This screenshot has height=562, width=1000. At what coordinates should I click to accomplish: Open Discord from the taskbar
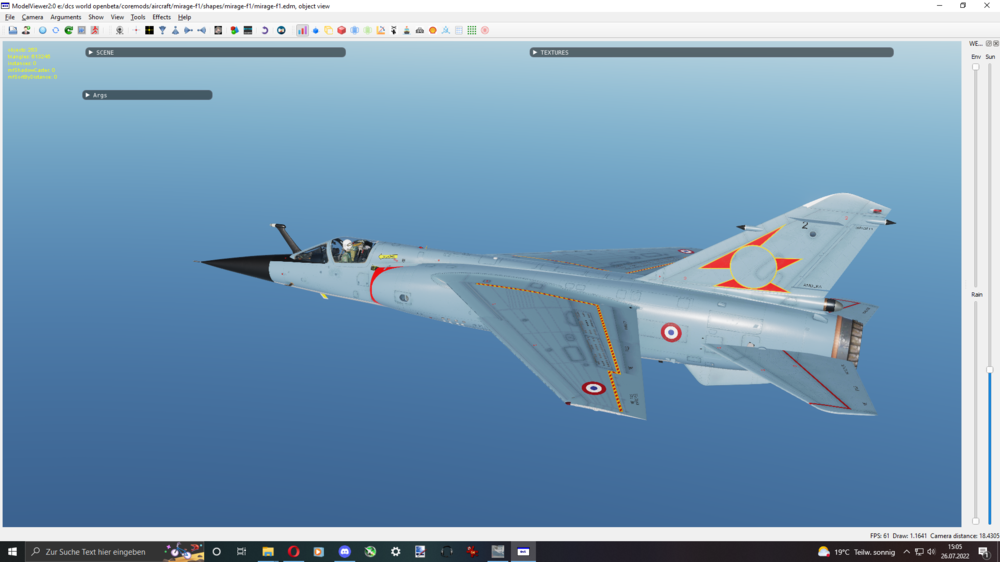(344, 552)
